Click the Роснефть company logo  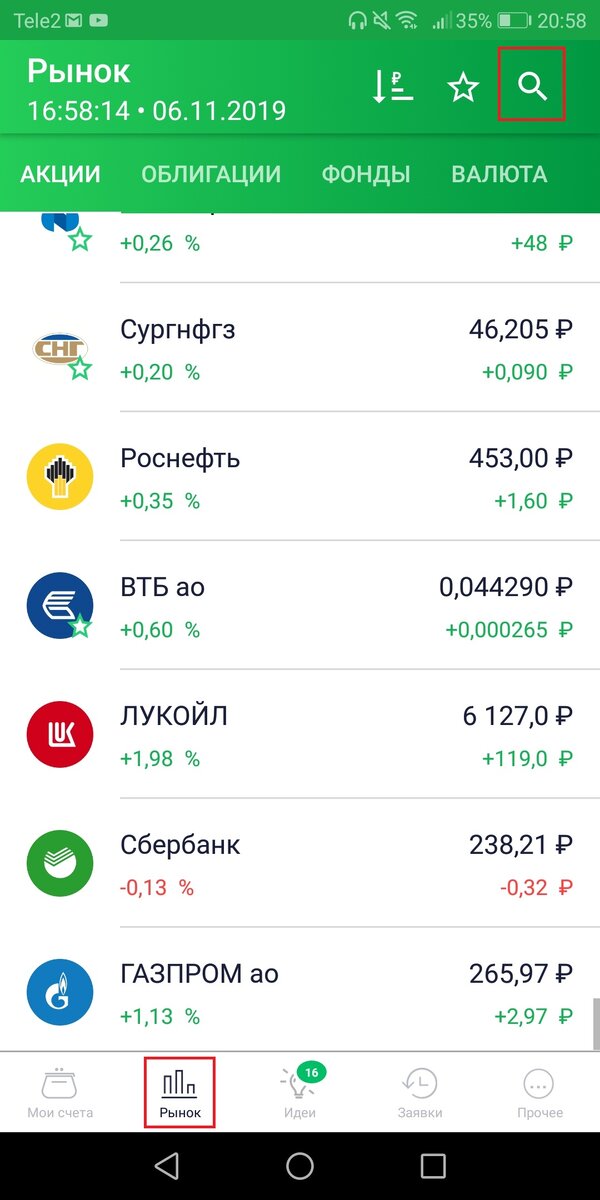click(x=60, y=477)
